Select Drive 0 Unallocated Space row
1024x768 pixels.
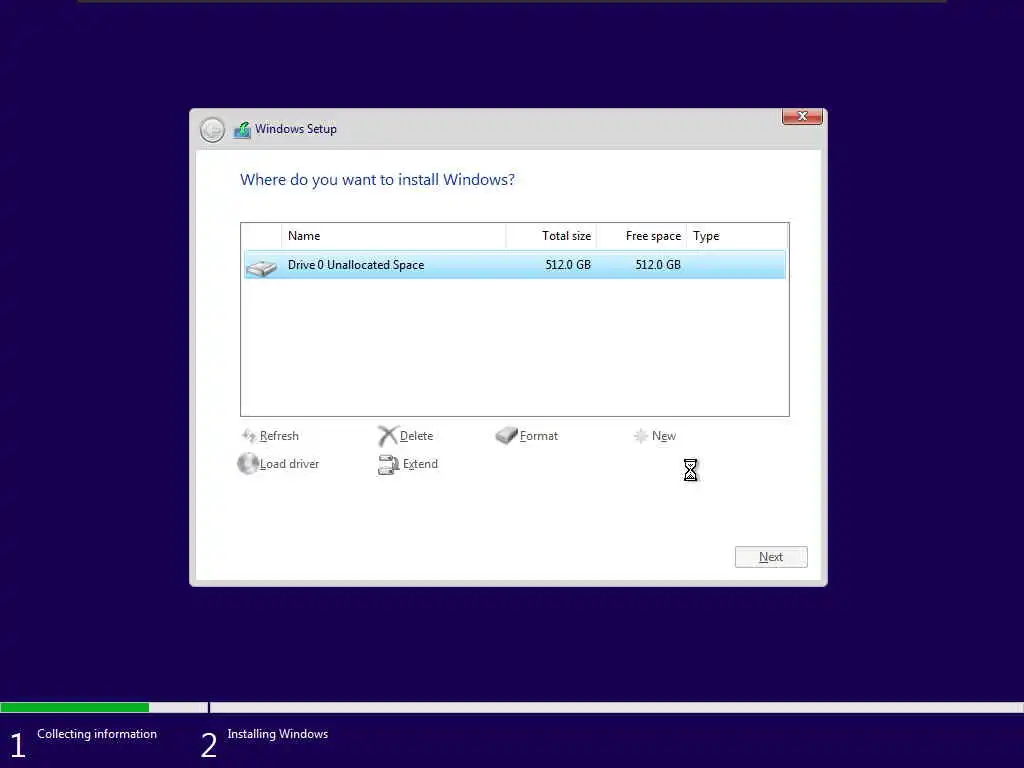pos(515,264)
